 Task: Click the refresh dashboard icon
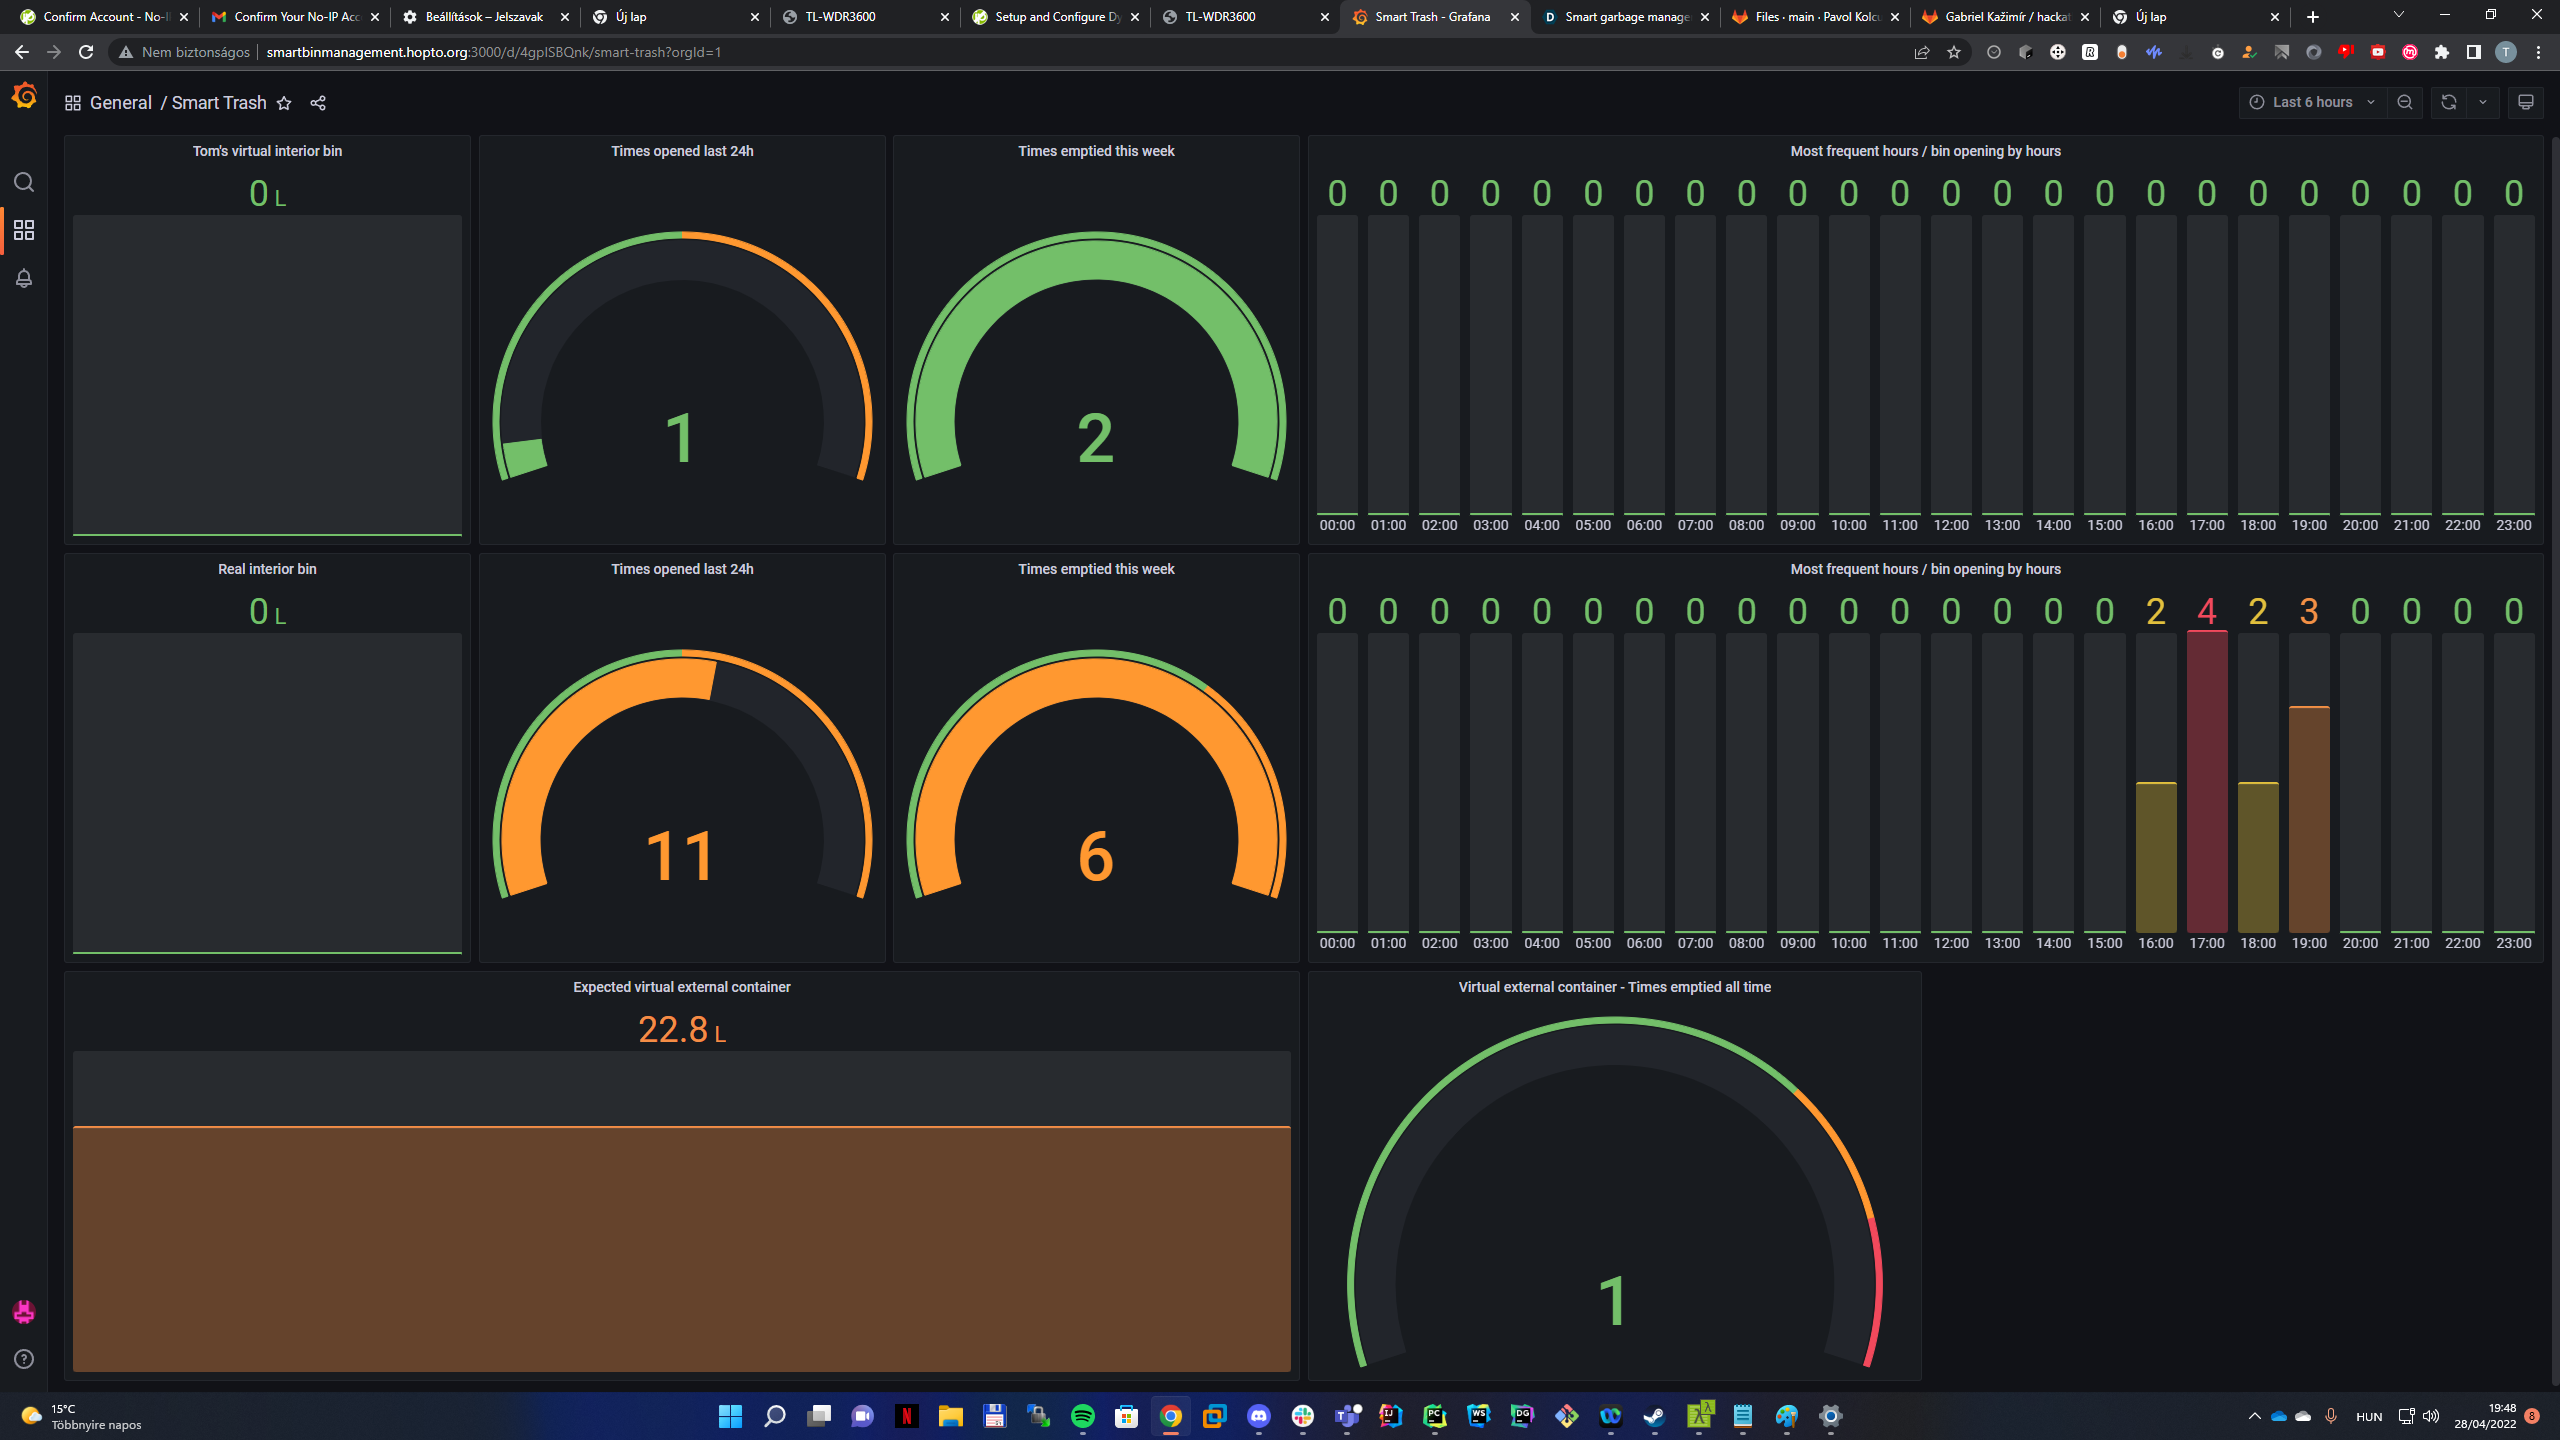pyautogui.click(x=2448, y=102)
